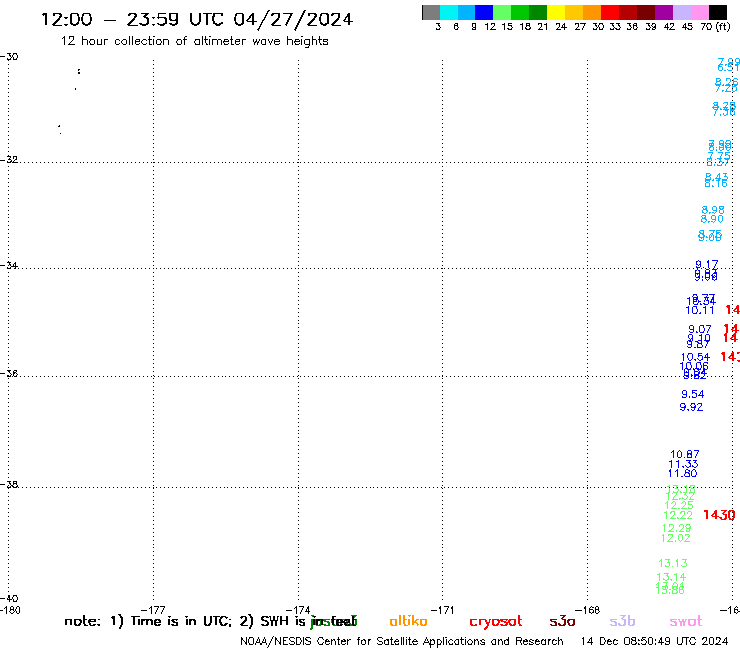Click the '33' color scale label
The width and height of the screenshot is (740, 650).
[614, 27]
